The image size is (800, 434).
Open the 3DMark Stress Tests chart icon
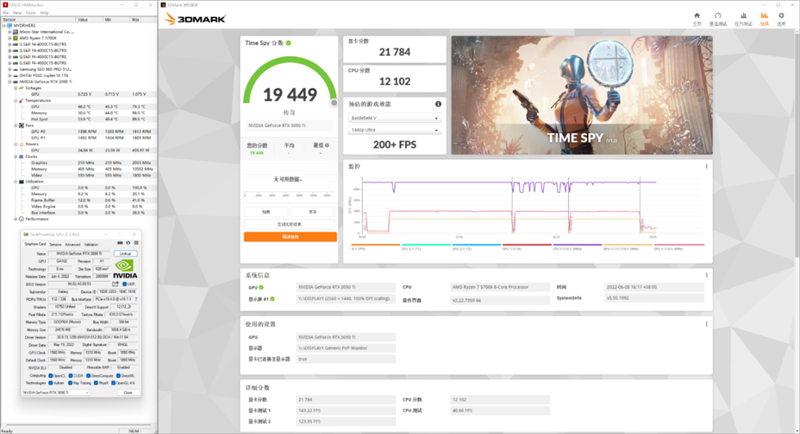pyautogui.click(x=743, y=16)
